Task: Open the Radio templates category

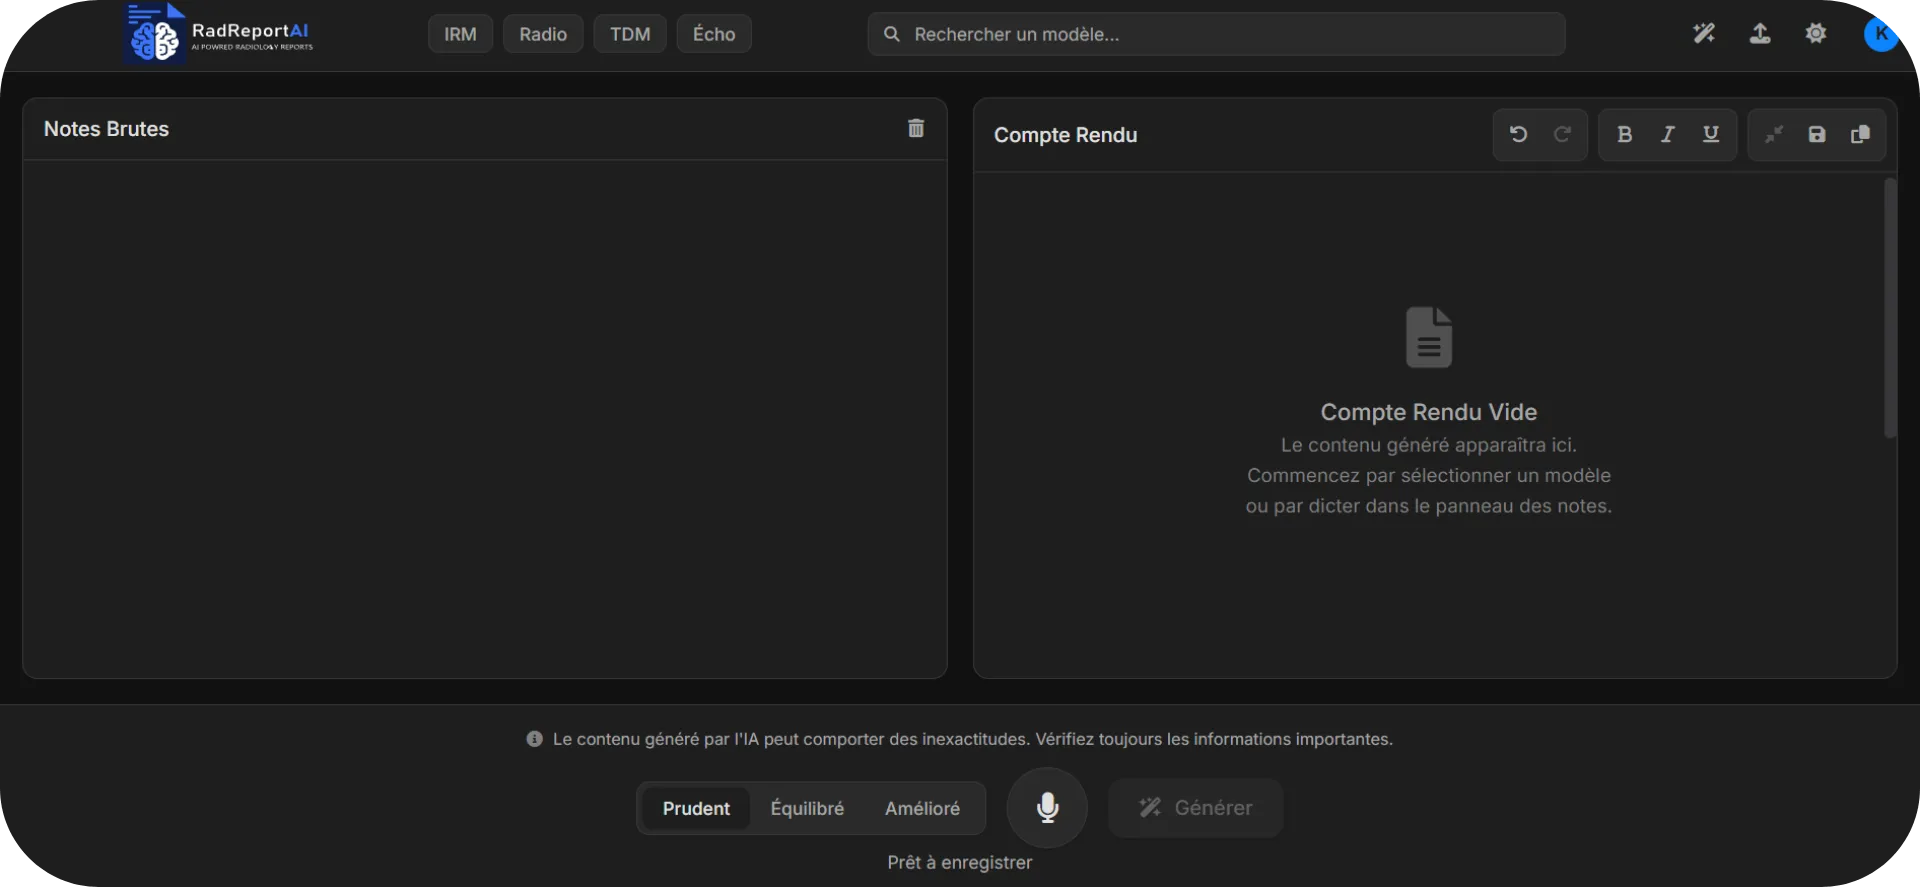Action: pos(543,34)
